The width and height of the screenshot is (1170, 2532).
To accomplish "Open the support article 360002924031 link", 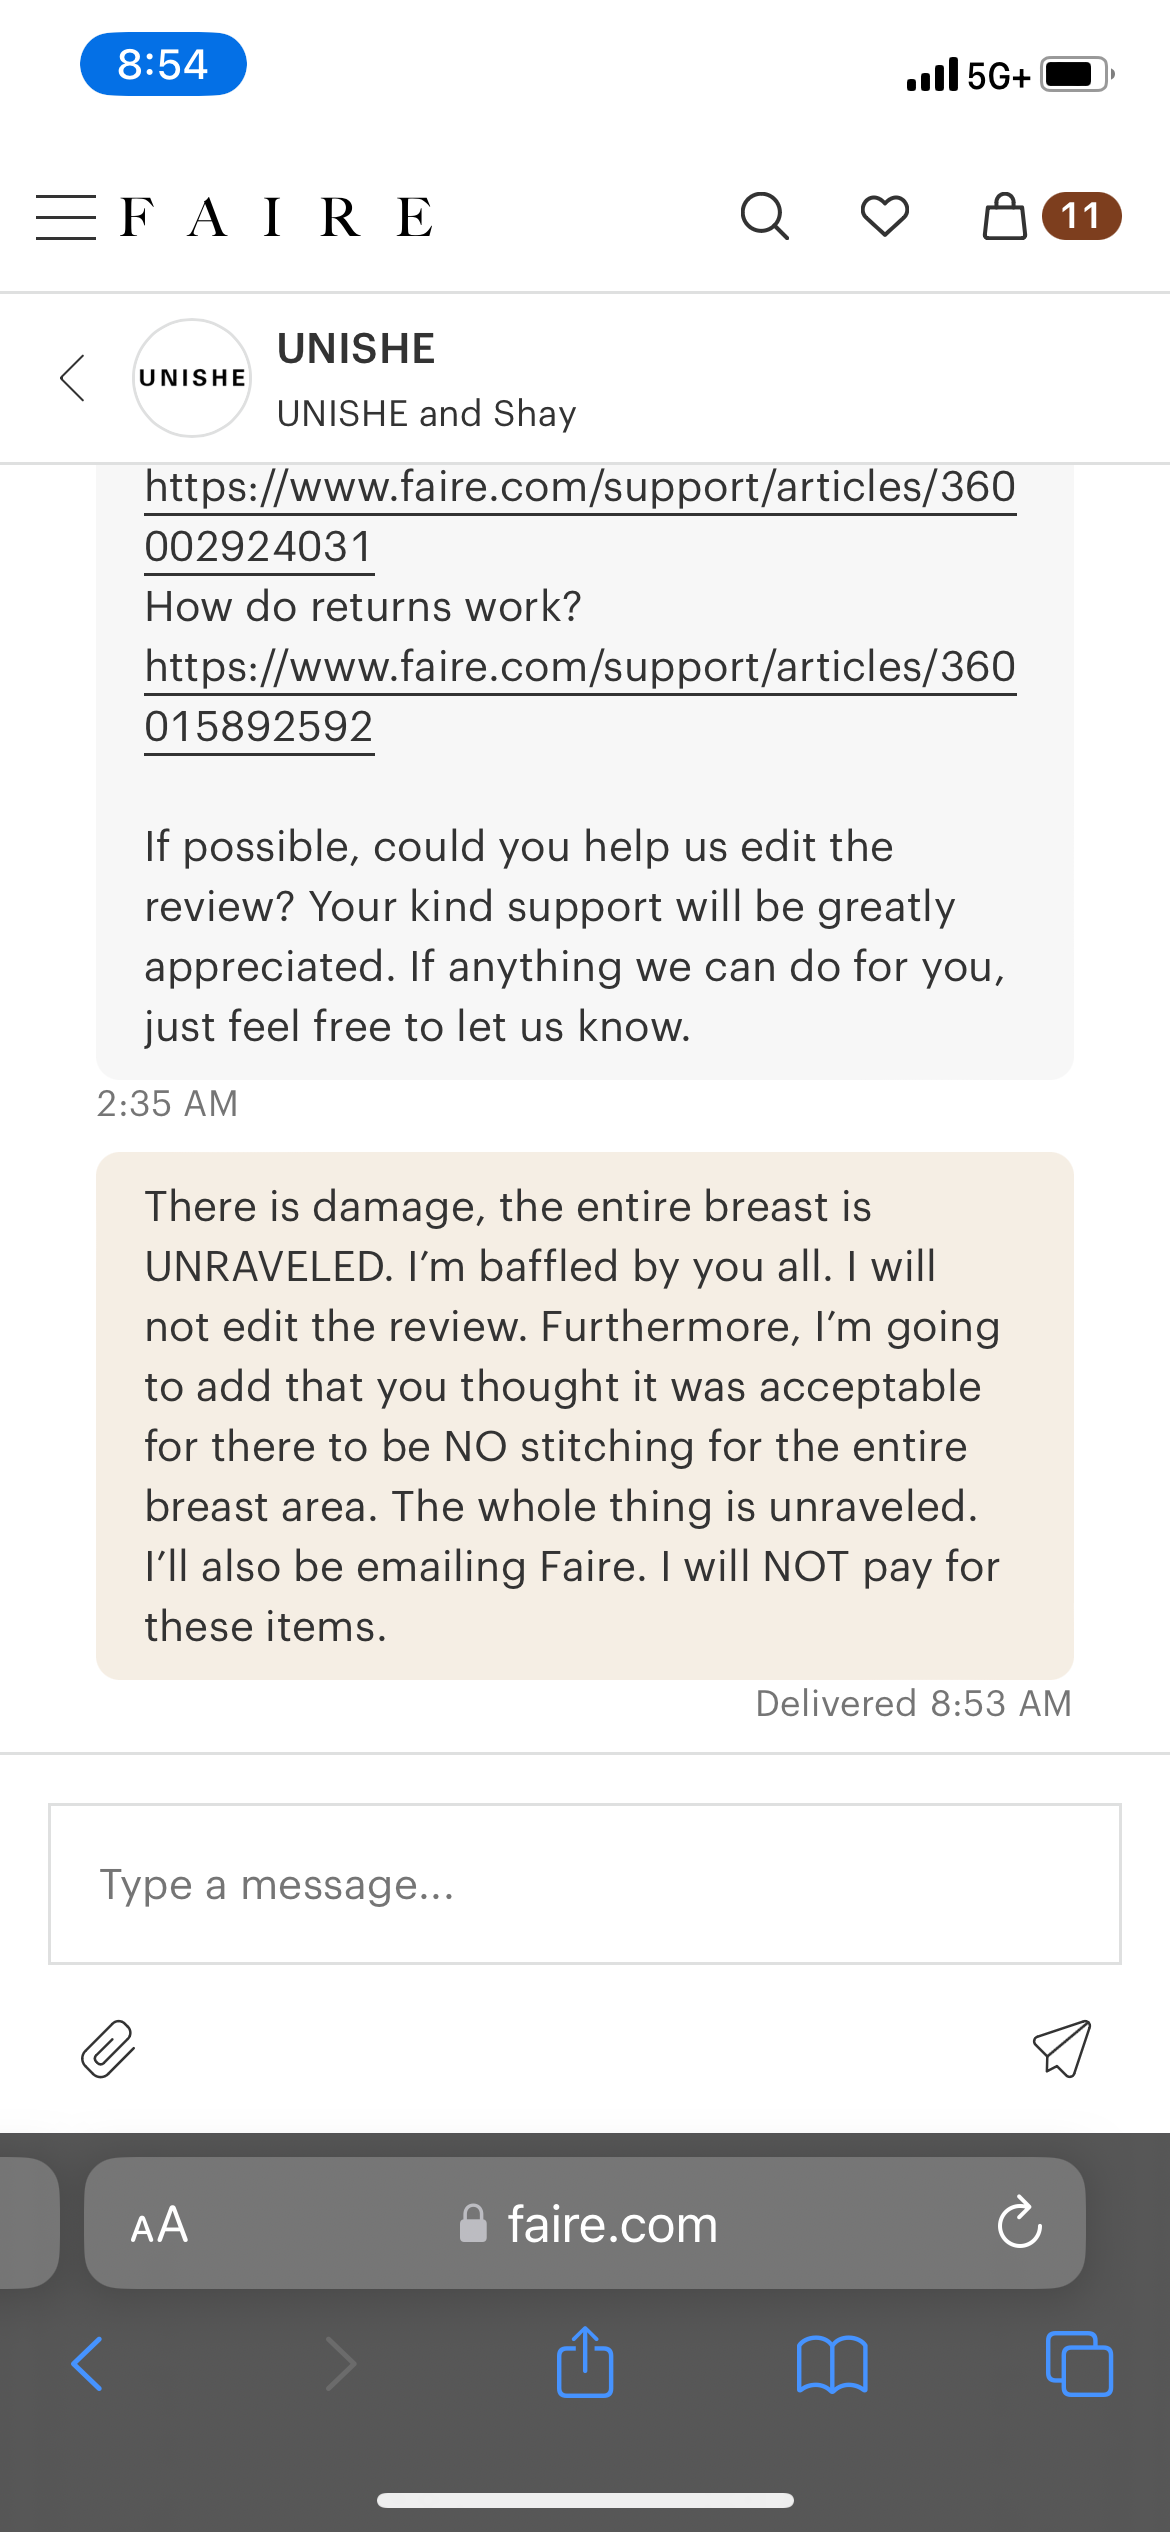I will pyautogui.click(x=580, y=517).
